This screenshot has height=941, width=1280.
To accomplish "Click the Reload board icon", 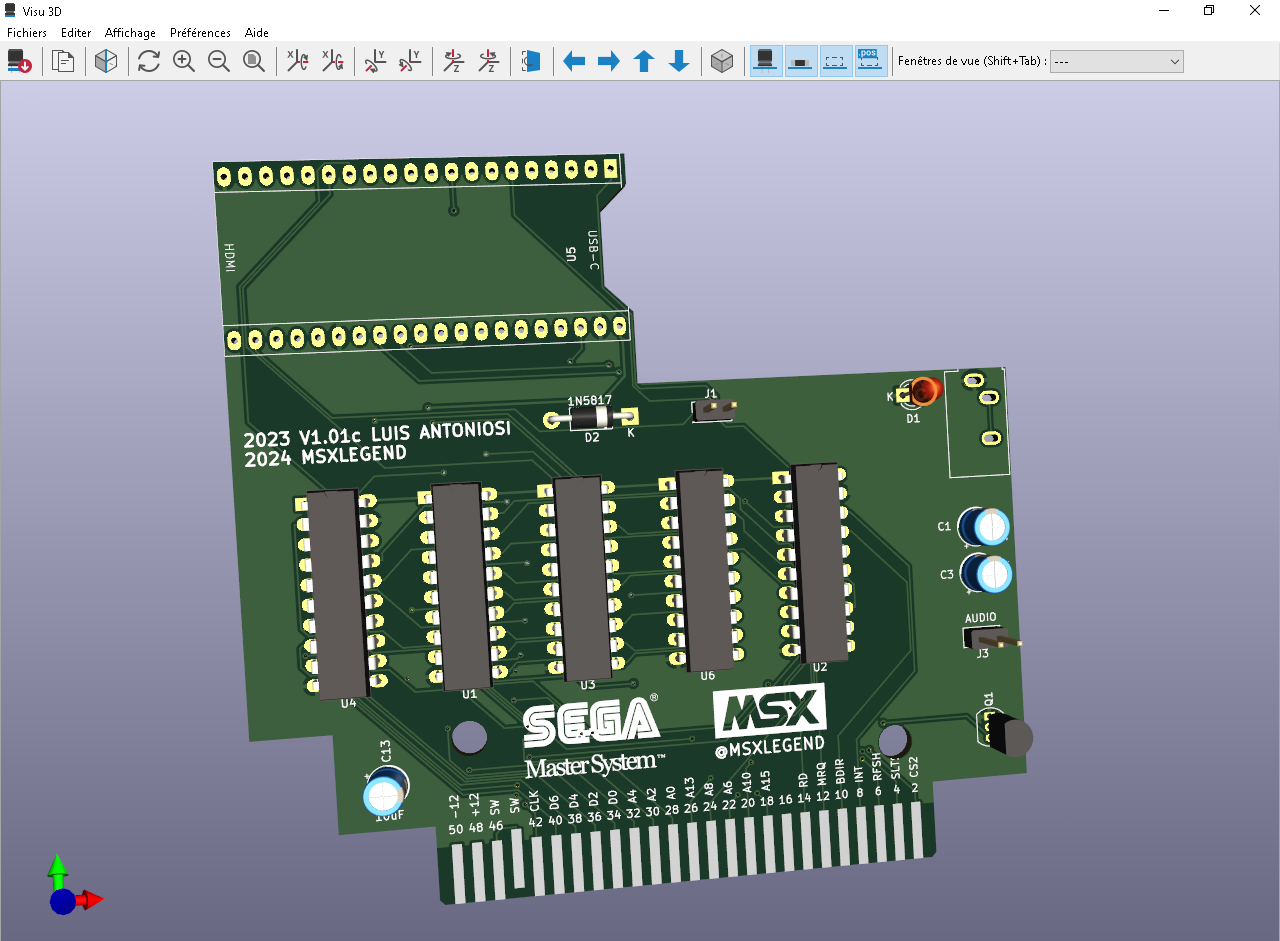I will pyautogui.click(x=20, y=61).
